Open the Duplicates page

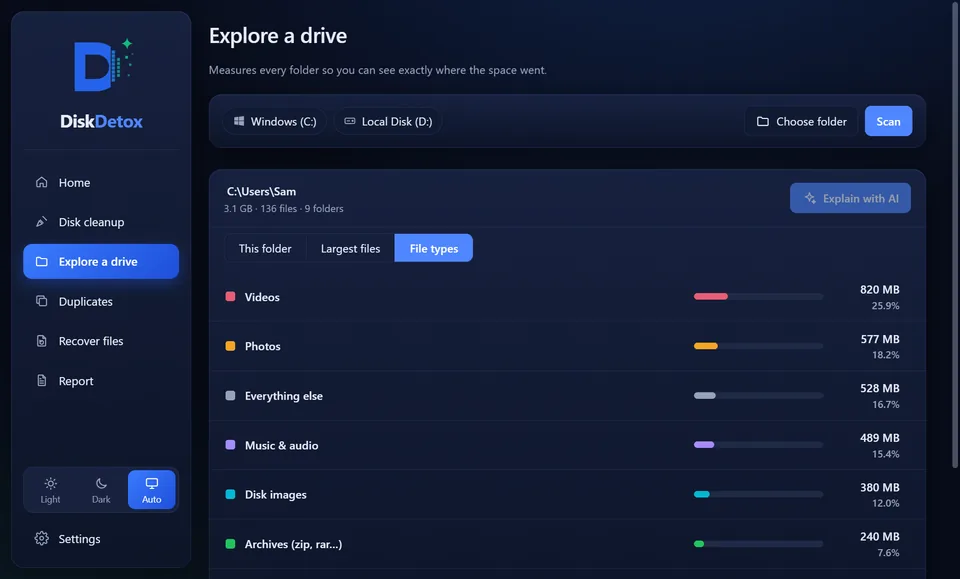101,301
